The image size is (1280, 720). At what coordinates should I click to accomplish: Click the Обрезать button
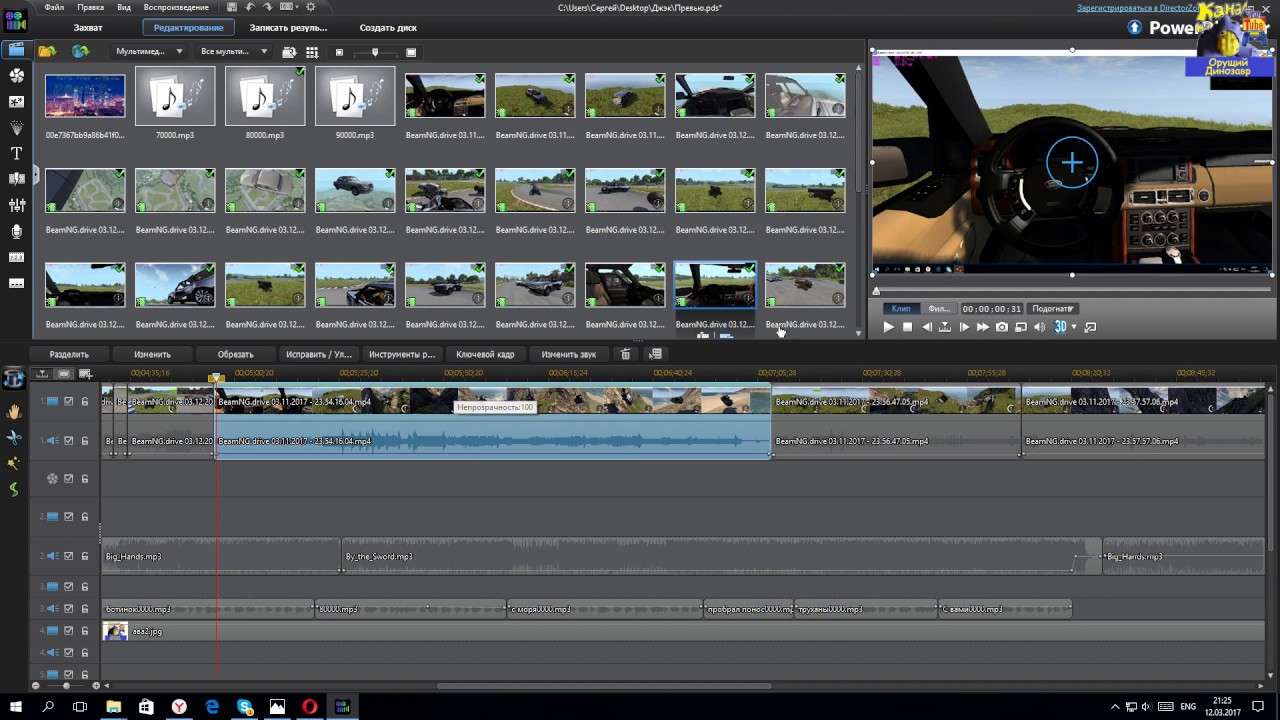pos(235,354)
